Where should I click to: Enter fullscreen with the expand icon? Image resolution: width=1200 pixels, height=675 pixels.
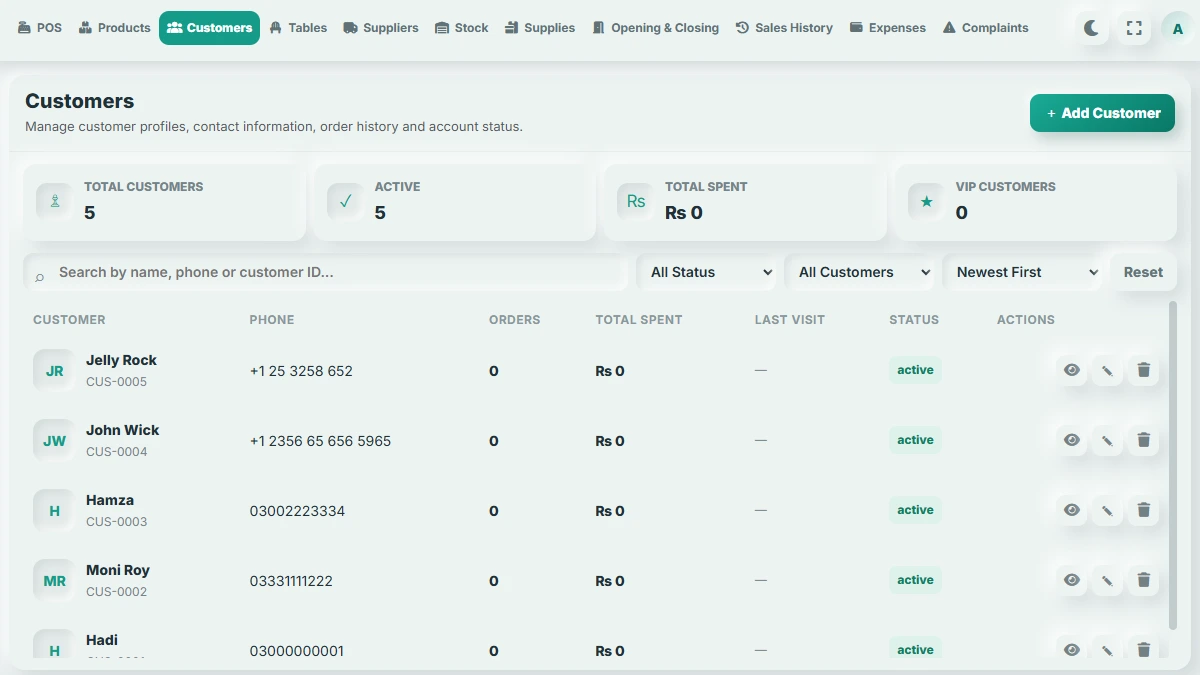click(x=1134, y=28)
